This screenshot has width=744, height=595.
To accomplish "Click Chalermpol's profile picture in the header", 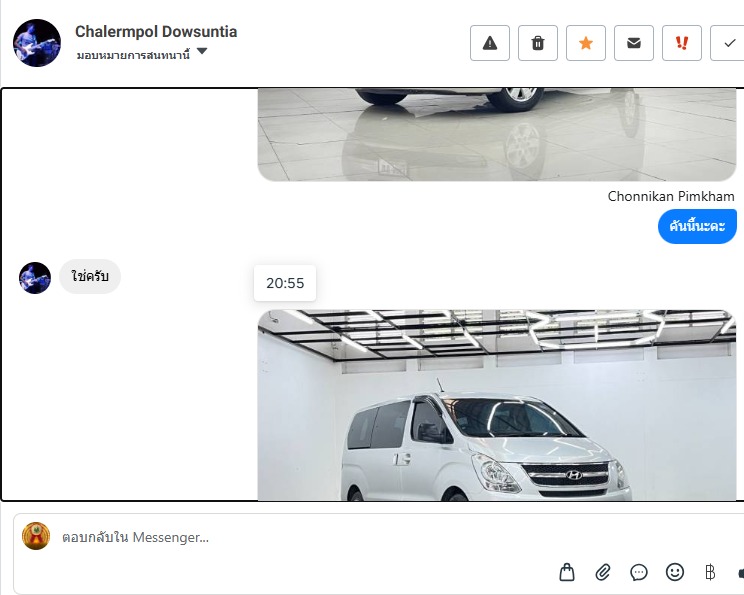I will pos(37,43).
